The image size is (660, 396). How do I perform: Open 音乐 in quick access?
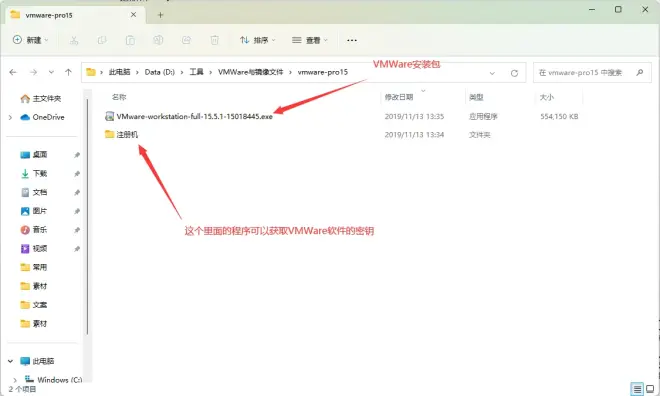tap(34, 230)
